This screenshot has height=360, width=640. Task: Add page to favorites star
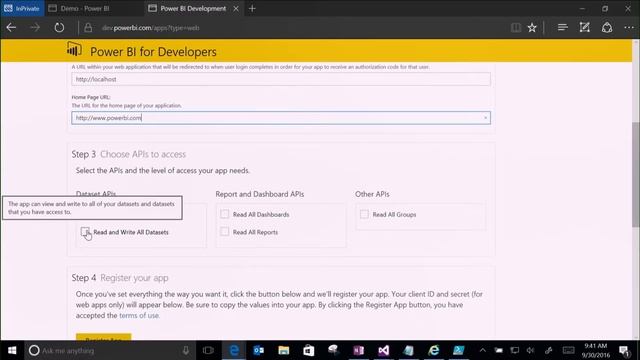[x=532, y=28]
